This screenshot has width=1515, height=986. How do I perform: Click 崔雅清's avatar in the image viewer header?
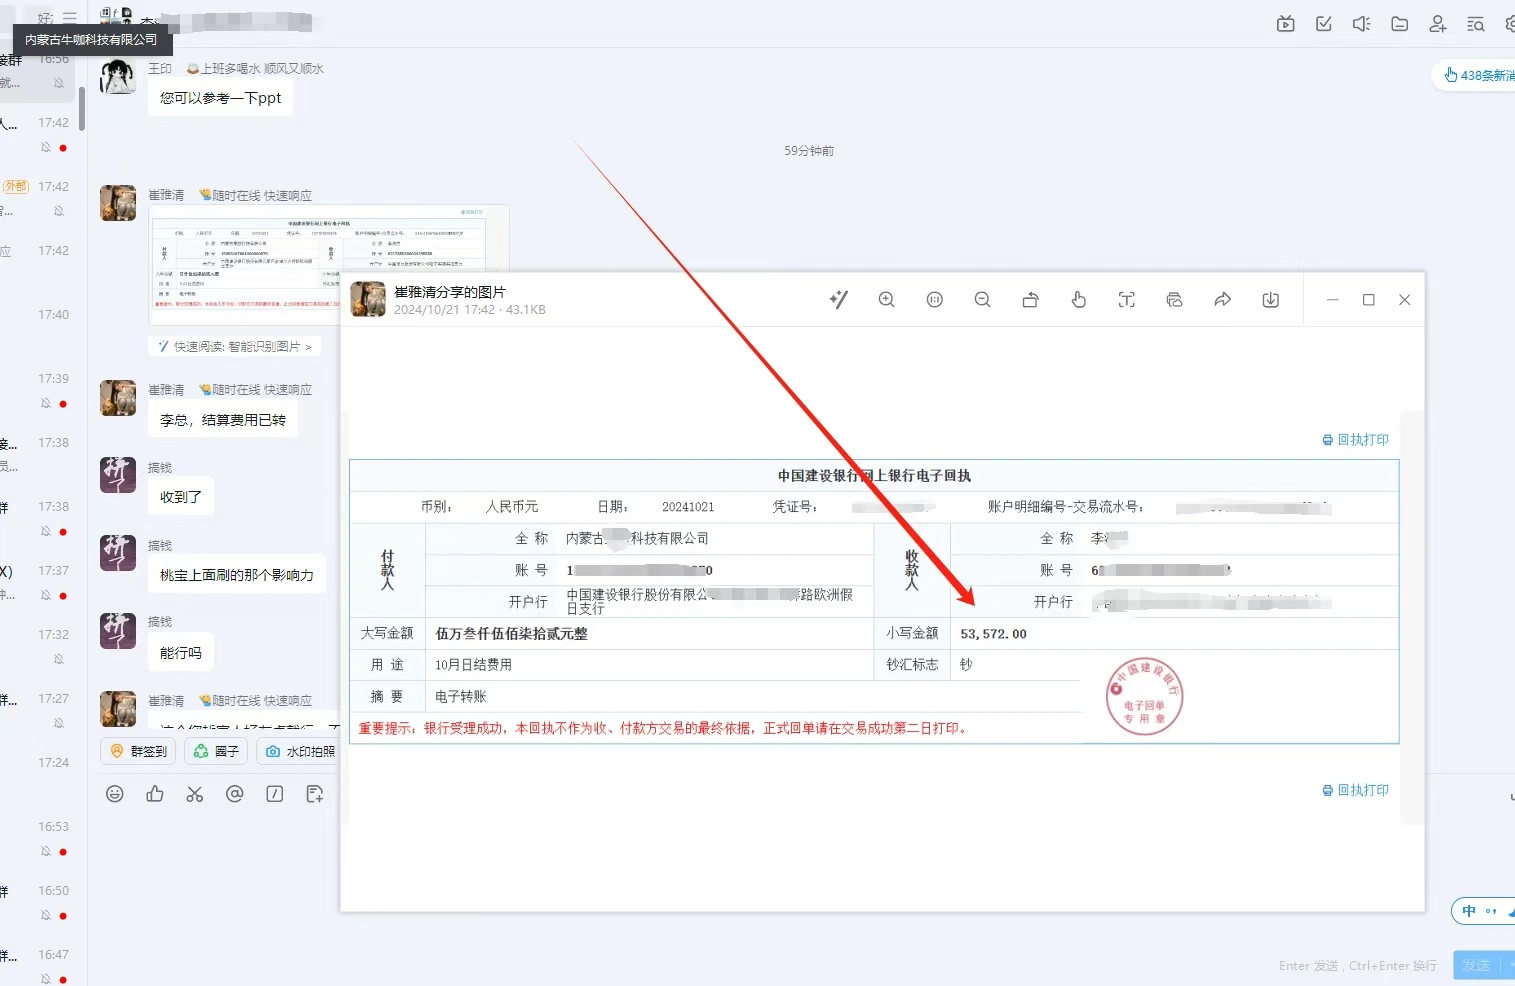(x=368, y=299)
